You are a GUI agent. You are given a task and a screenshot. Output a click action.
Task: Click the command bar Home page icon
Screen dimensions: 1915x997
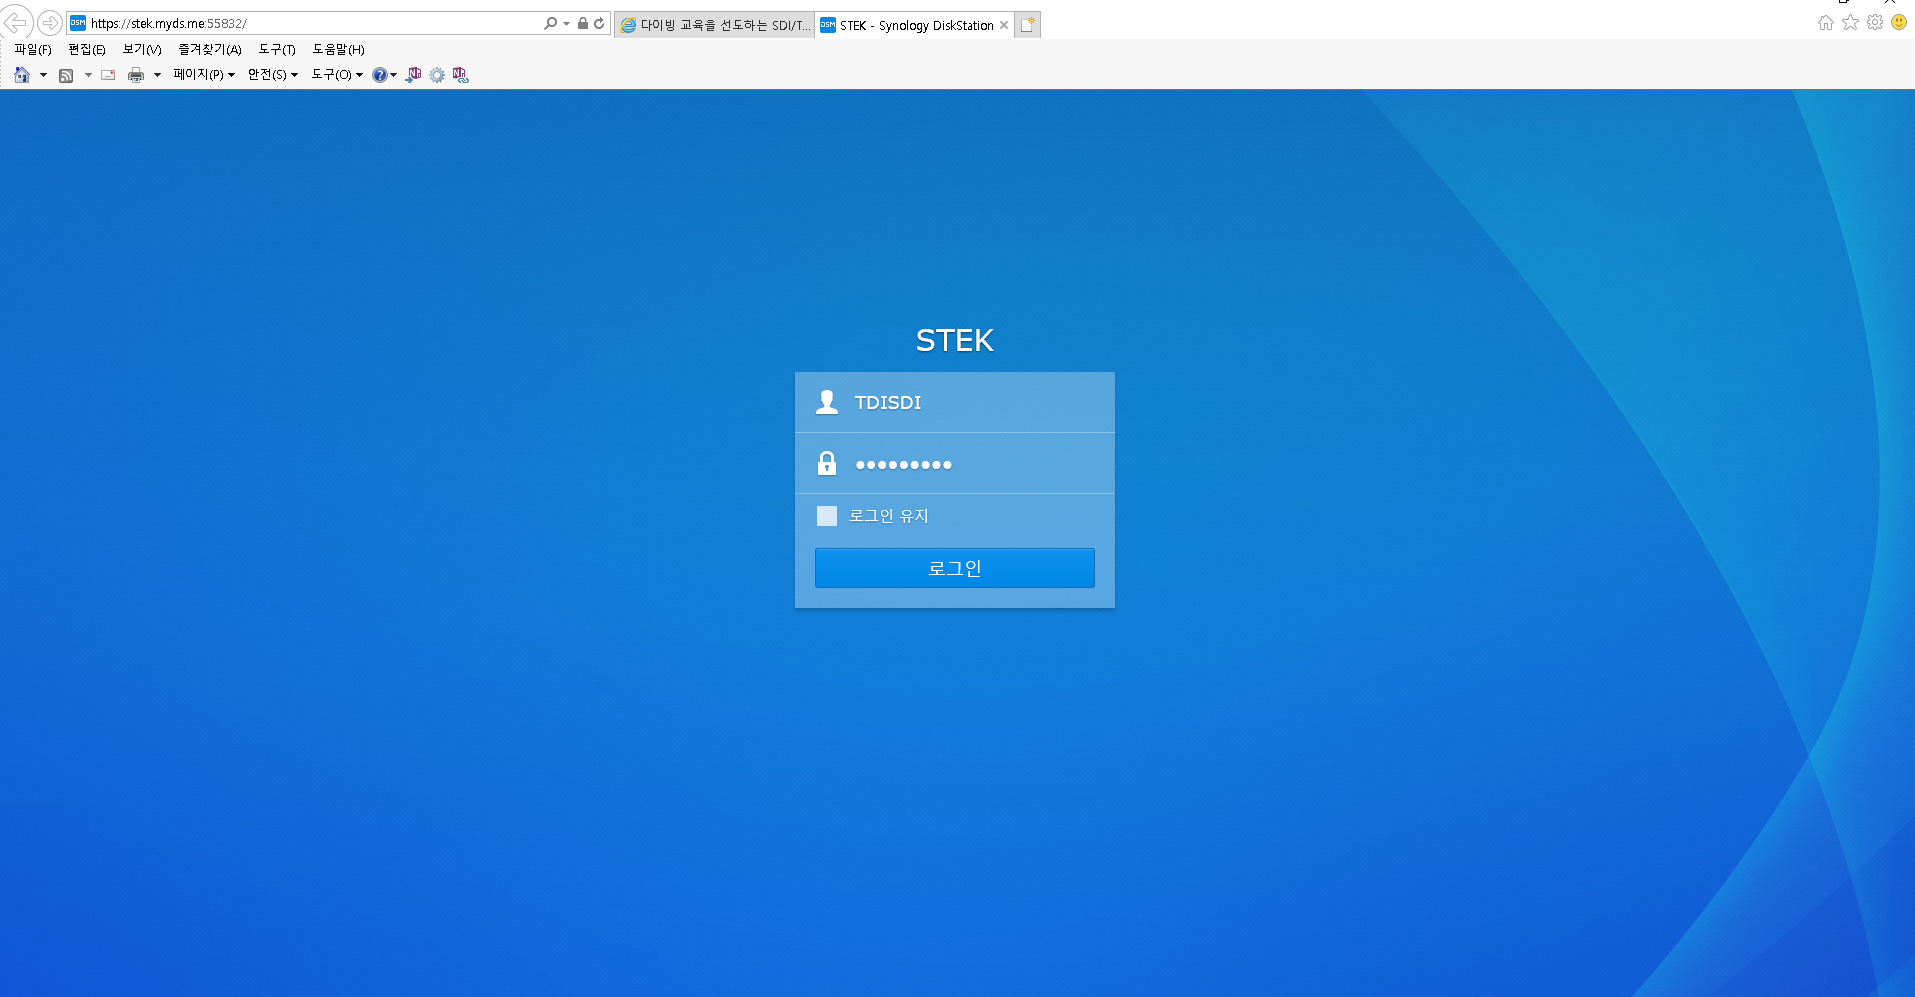pos(22,75)
